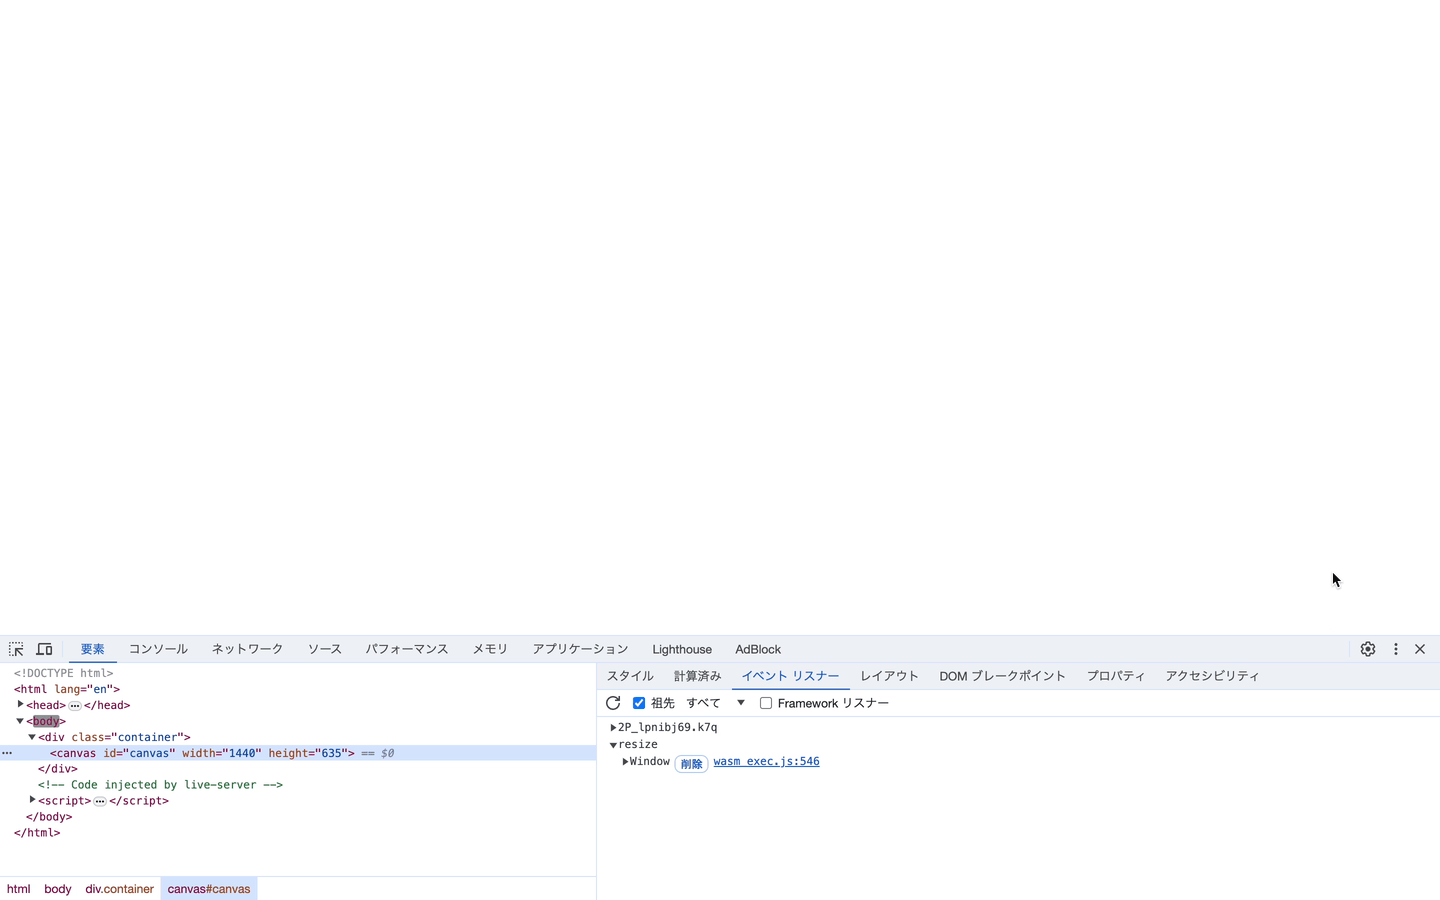Open the プロパティ pane
Screen dimensions: 1440x900
[1116, 676]
